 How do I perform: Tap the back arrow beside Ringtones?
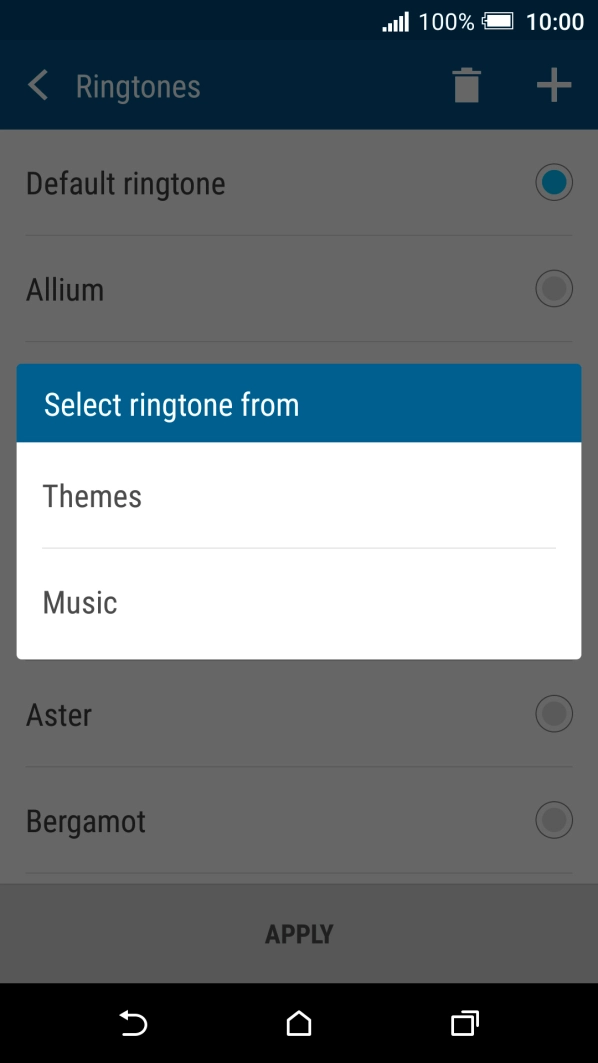[x=38, y=86]
